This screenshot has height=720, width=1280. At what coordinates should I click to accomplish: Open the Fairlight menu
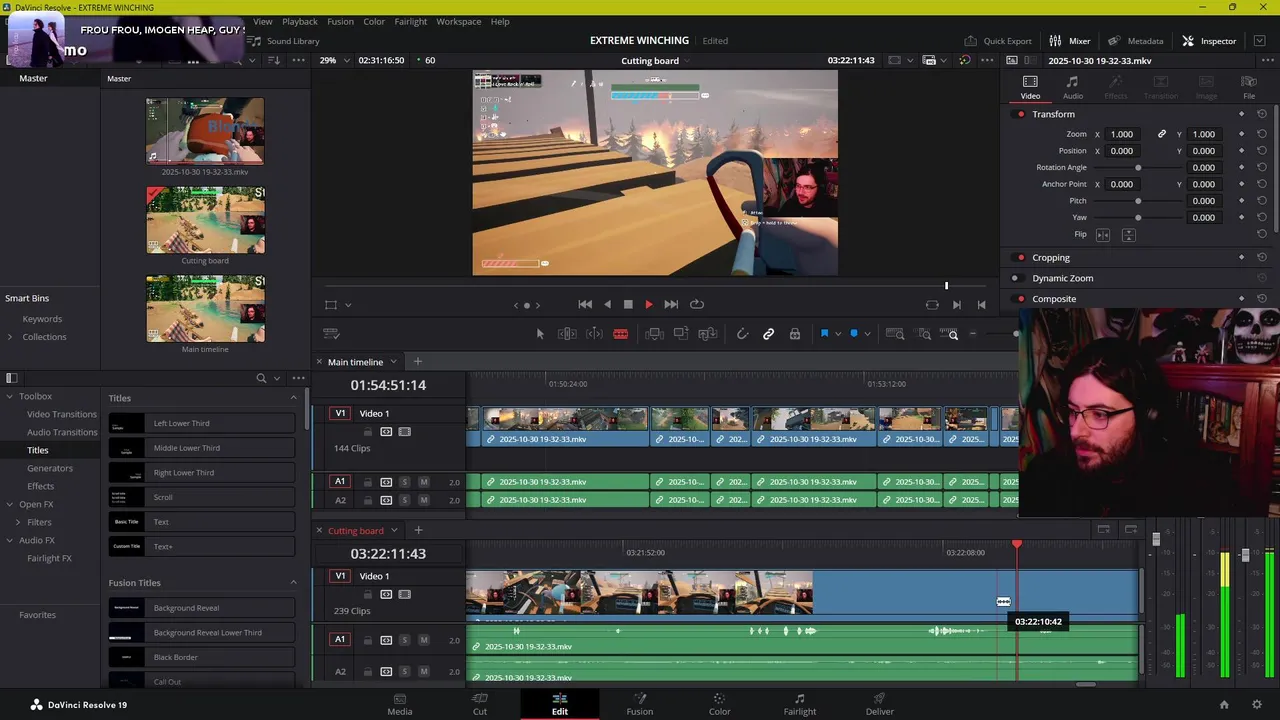pos(410,21)
